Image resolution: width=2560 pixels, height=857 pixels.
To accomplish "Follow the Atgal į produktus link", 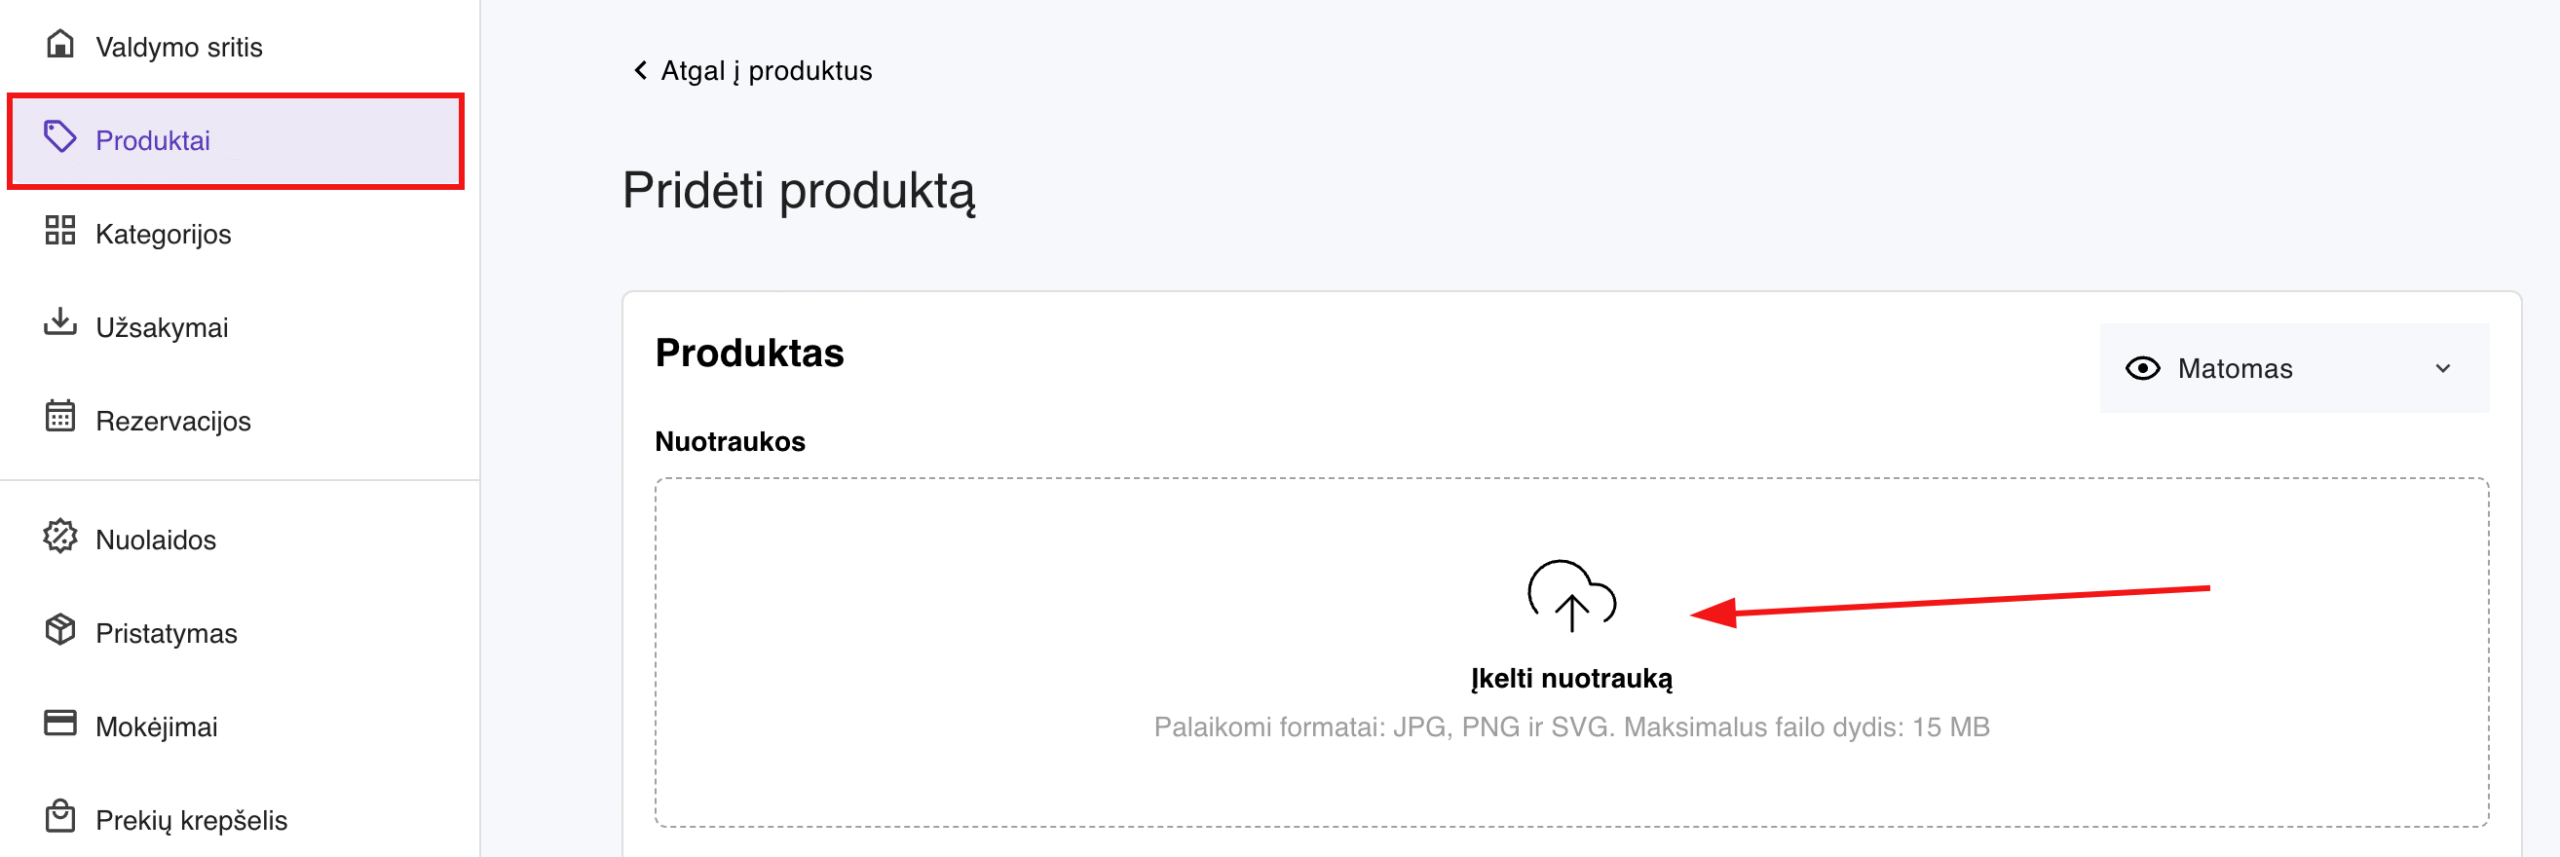I will pos(766,71).
